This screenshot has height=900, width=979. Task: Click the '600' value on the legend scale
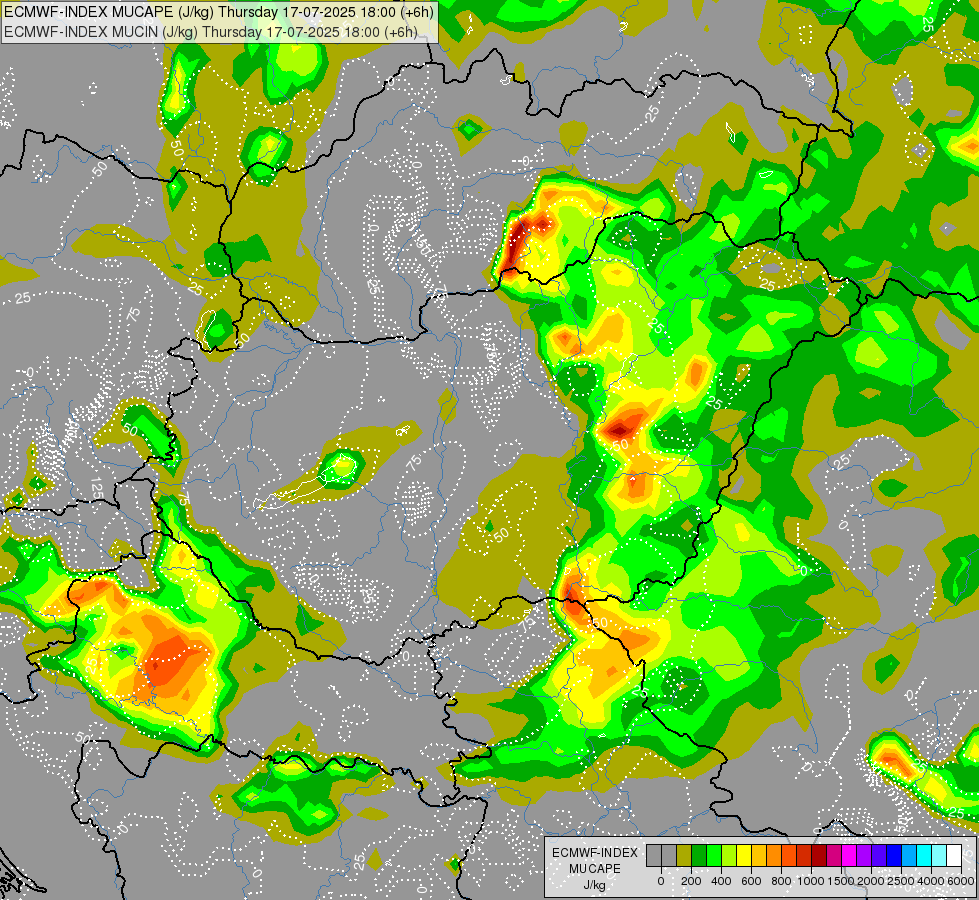[x=751, y=881]
